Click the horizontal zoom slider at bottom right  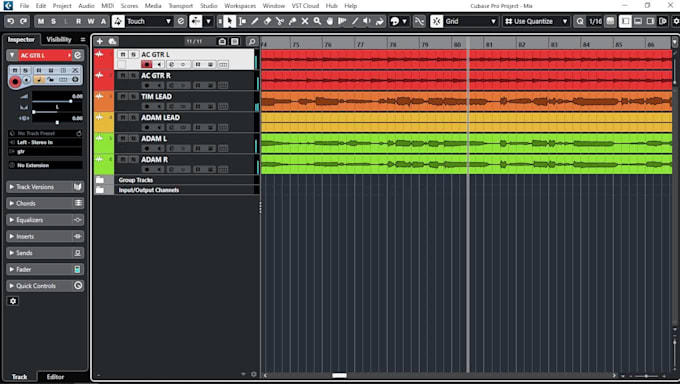(x=646, y=376)
